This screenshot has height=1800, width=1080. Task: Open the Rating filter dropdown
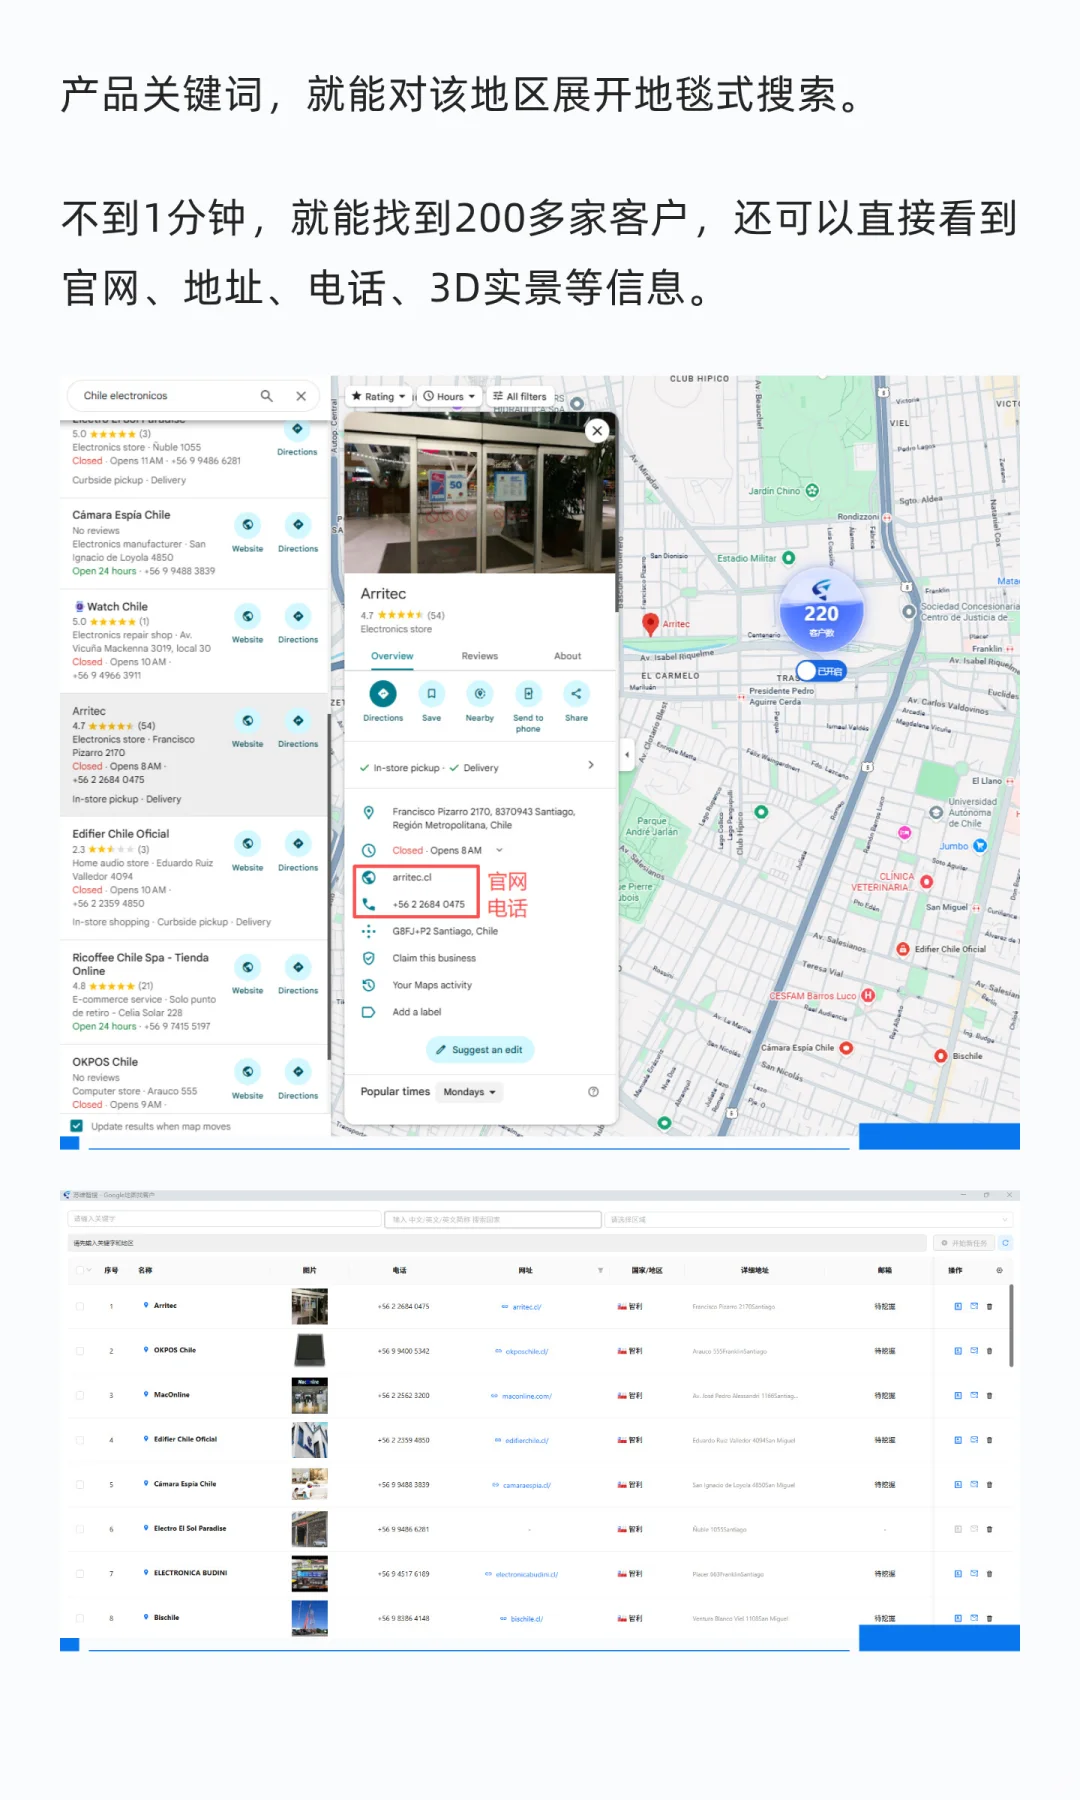tap(378, 396)
